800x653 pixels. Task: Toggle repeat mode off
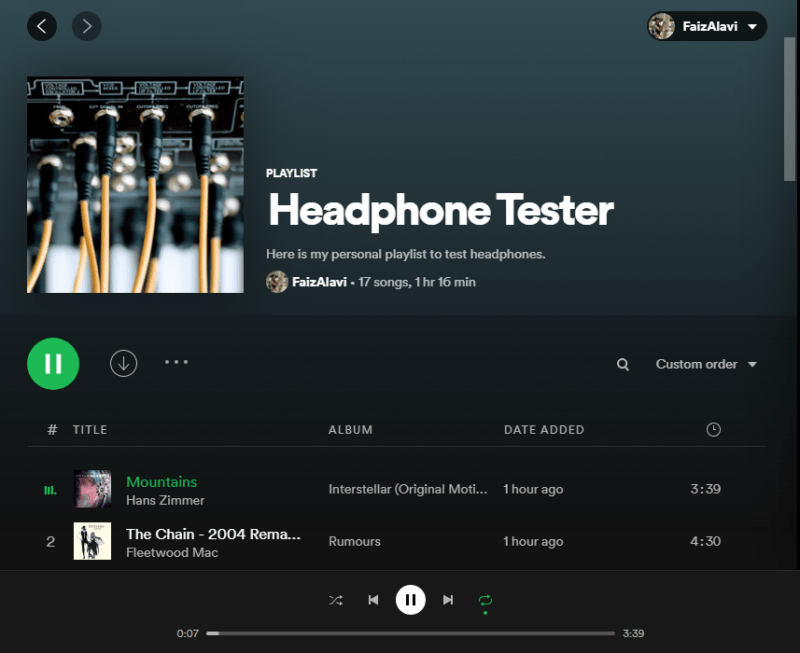pos(486,600)
